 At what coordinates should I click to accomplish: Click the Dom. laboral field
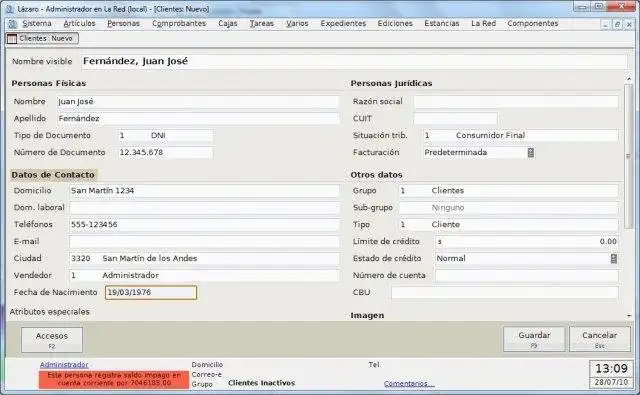[x=204, y=208]
